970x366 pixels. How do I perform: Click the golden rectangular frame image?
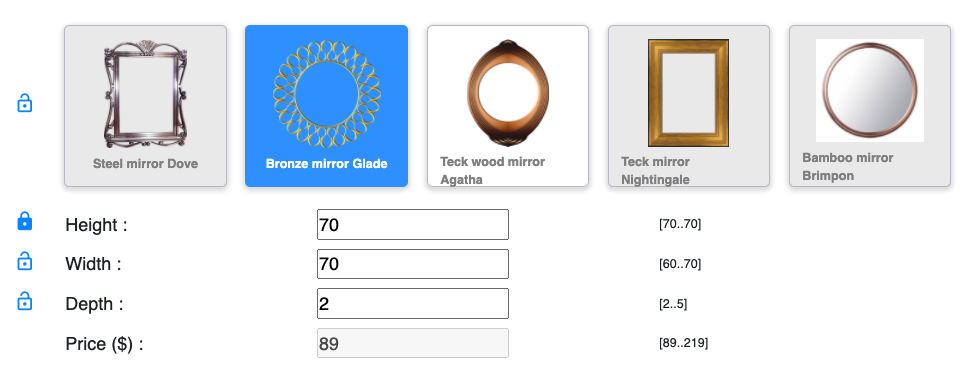(689, 93)
